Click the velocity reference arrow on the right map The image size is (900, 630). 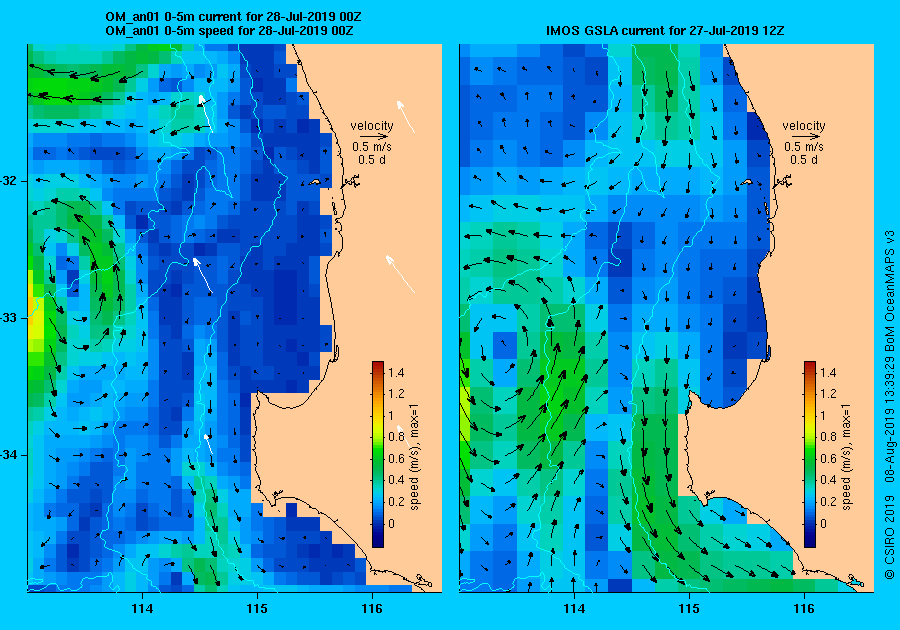point(806,137)
